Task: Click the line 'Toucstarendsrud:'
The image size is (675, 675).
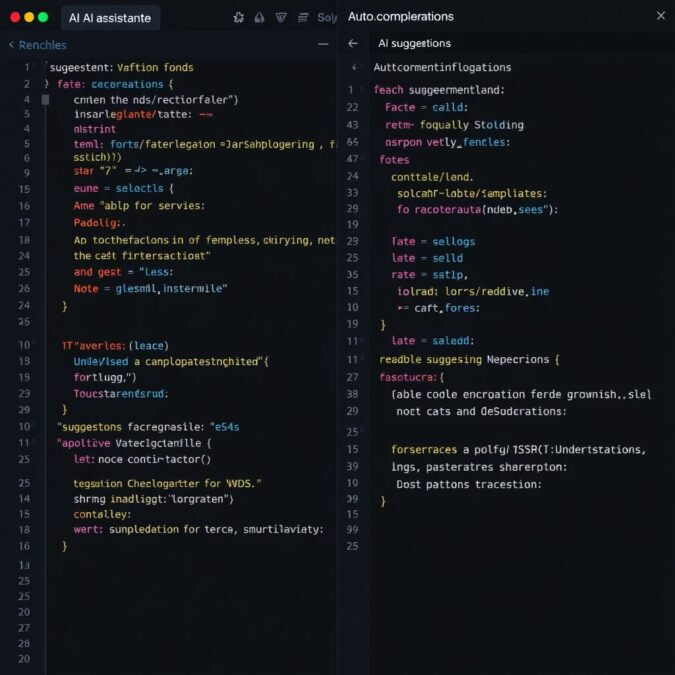Action: (x=121, y=394)
